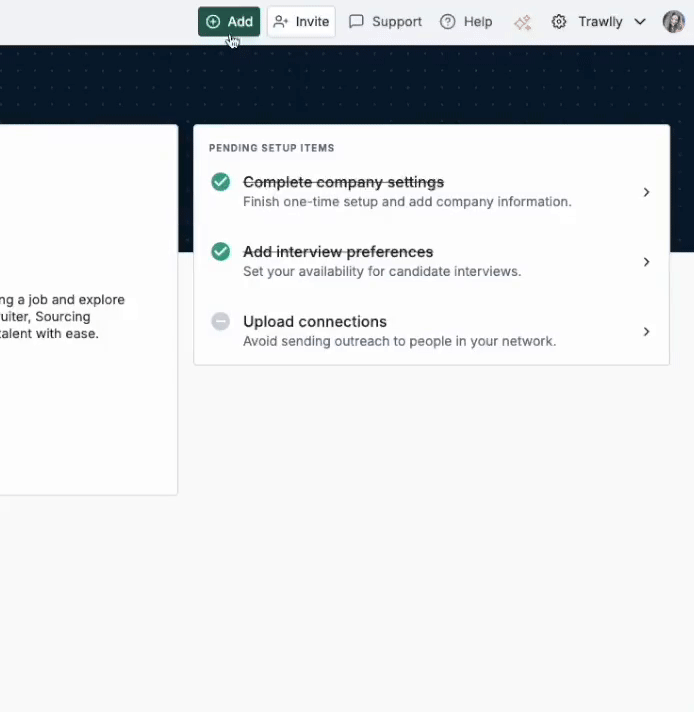Click the add-person icon on Invite
The height and width of the screenshot is (712, 694).
(x=281, y=22)
